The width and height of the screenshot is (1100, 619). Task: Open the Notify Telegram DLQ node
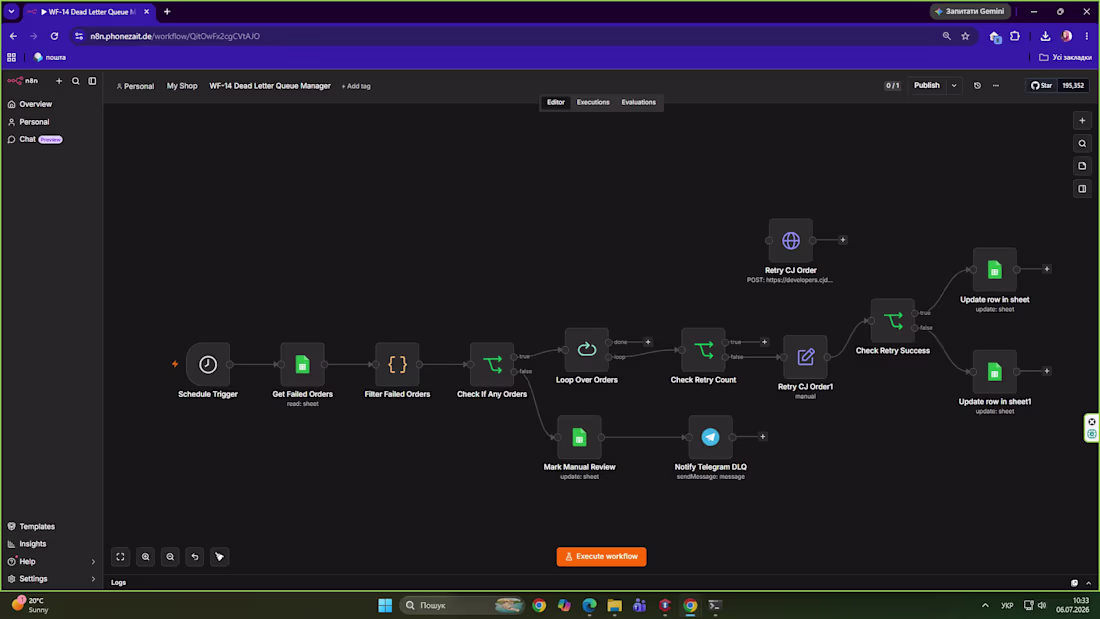click(710, 437)
